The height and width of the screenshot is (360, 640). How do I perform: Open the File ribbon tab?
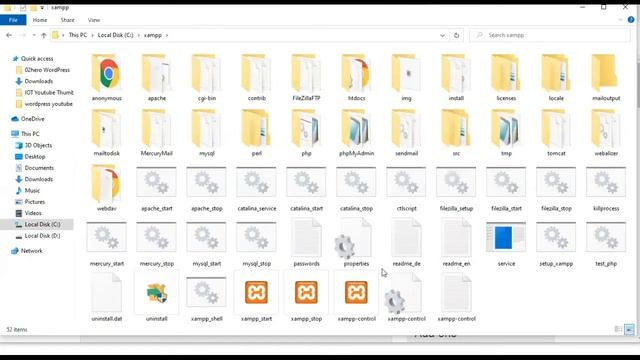pyautogui.click(x=13, y=20)
